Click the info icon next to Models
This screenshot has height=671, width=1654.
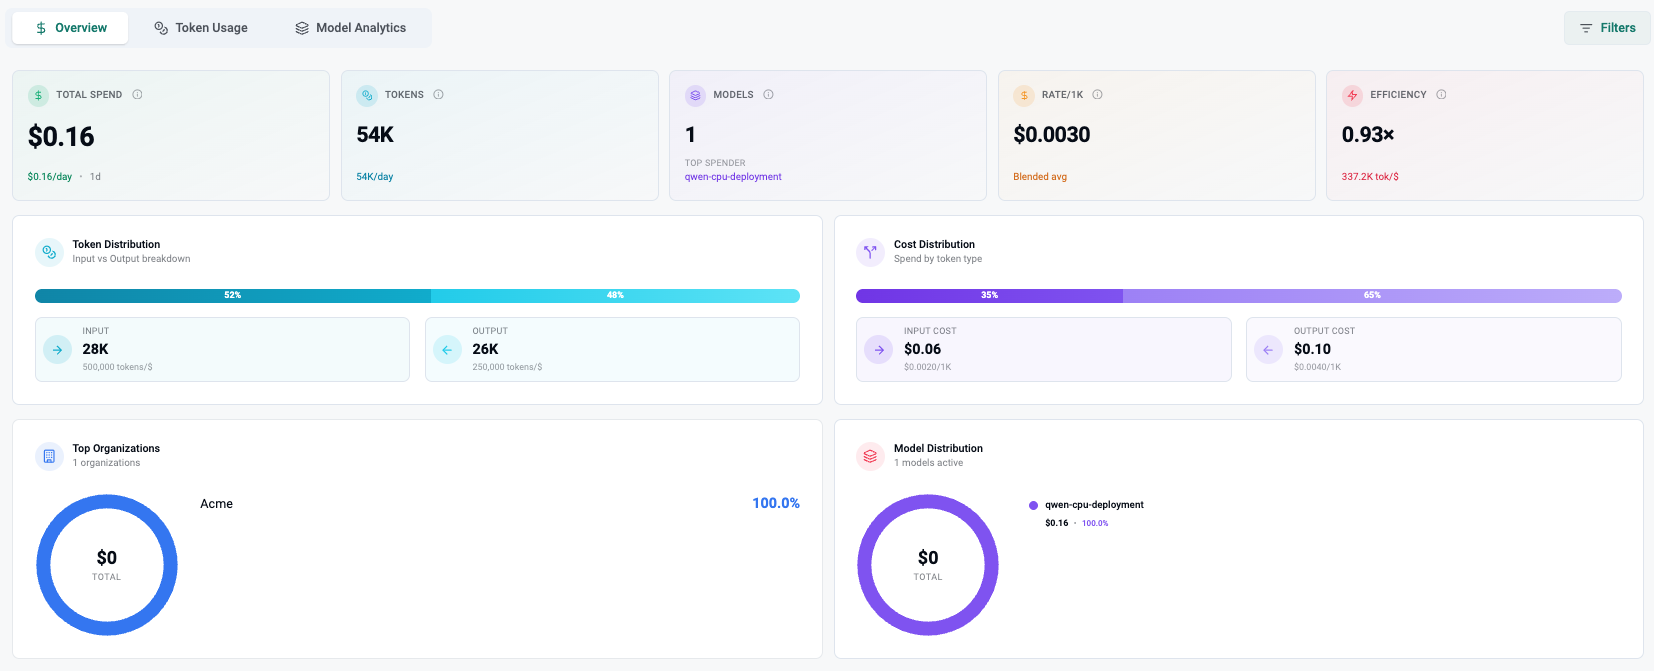tap(769, 95)
